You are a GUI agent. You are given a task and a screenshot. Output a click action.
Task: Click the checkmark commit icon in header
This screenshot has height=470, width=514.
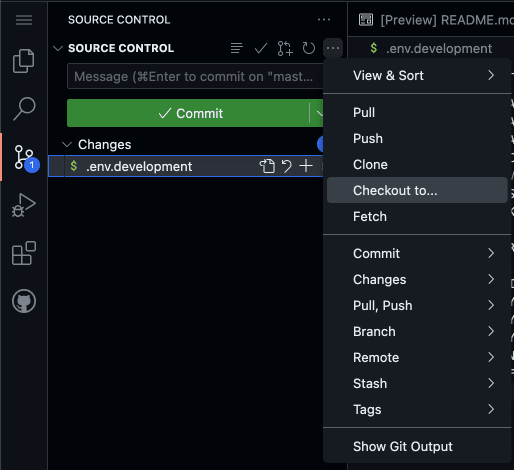coord(261,48)
